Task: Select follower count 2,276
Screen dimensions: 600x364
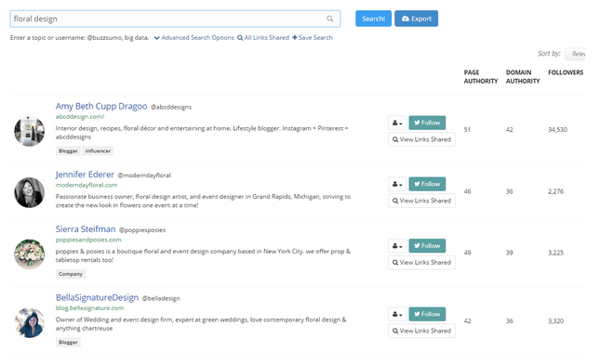Action: click(556, 191)
